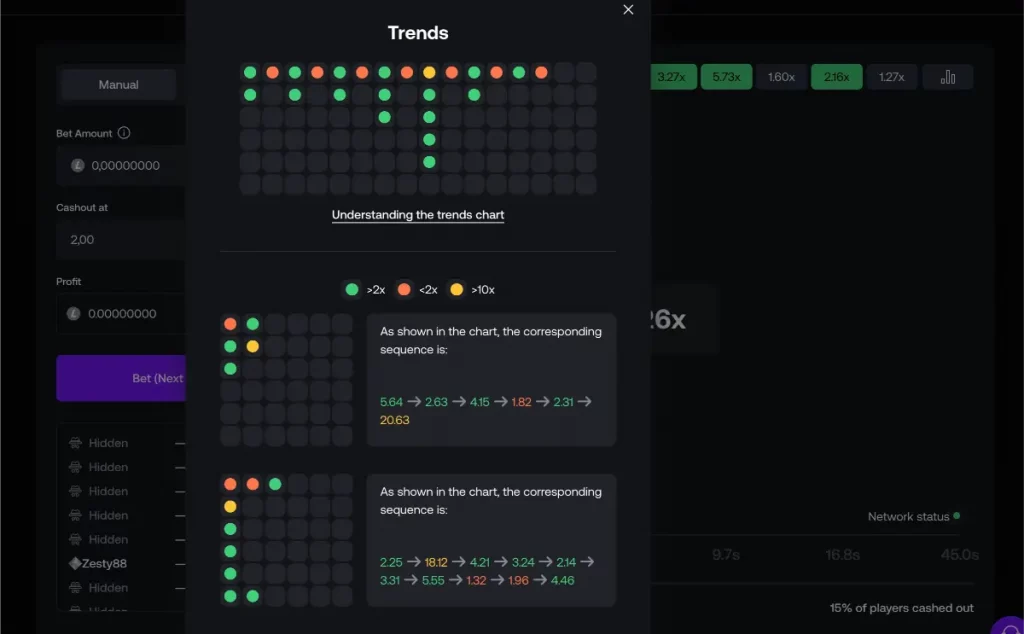Image resolution: width=1024 pixels, height=634 pixels.
Task: Click the coin icon in Bet Amount field
Action: click(78, 165)
